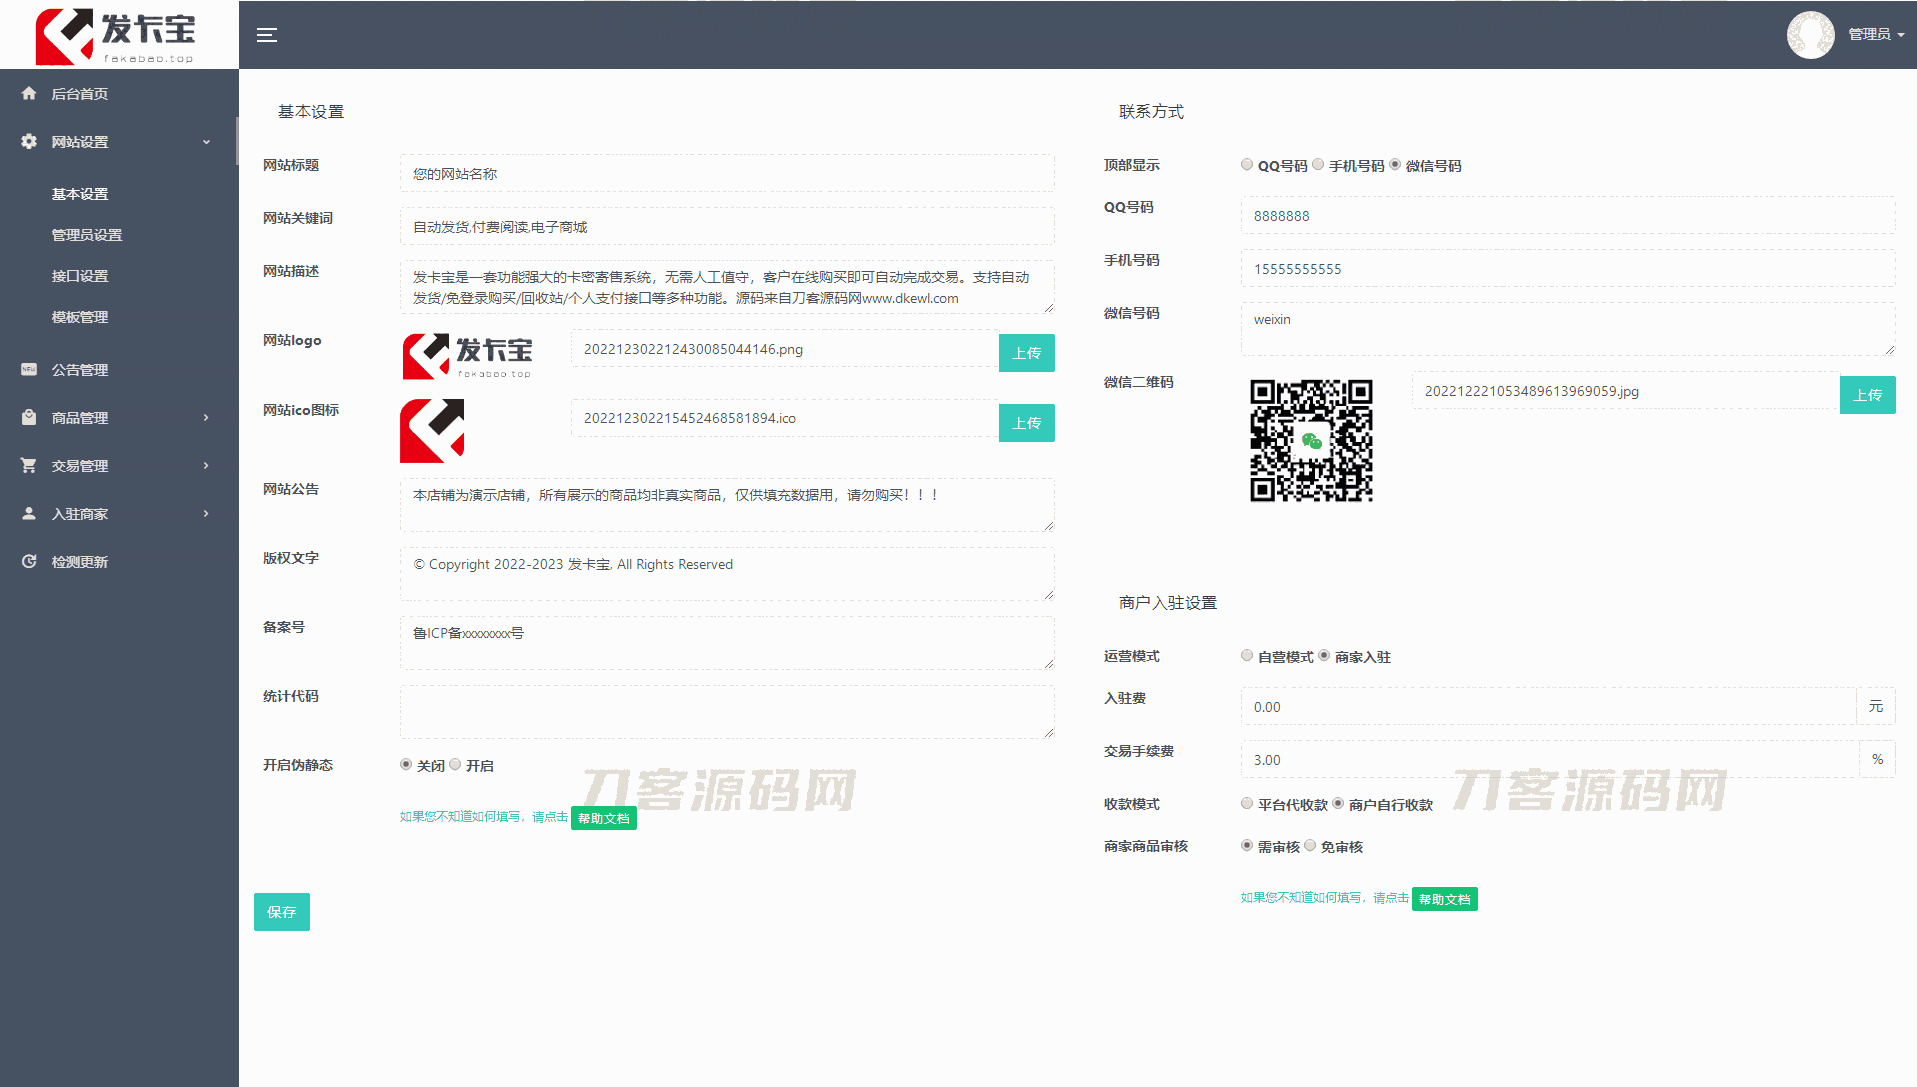Click the 网站标题 input field

726,174
